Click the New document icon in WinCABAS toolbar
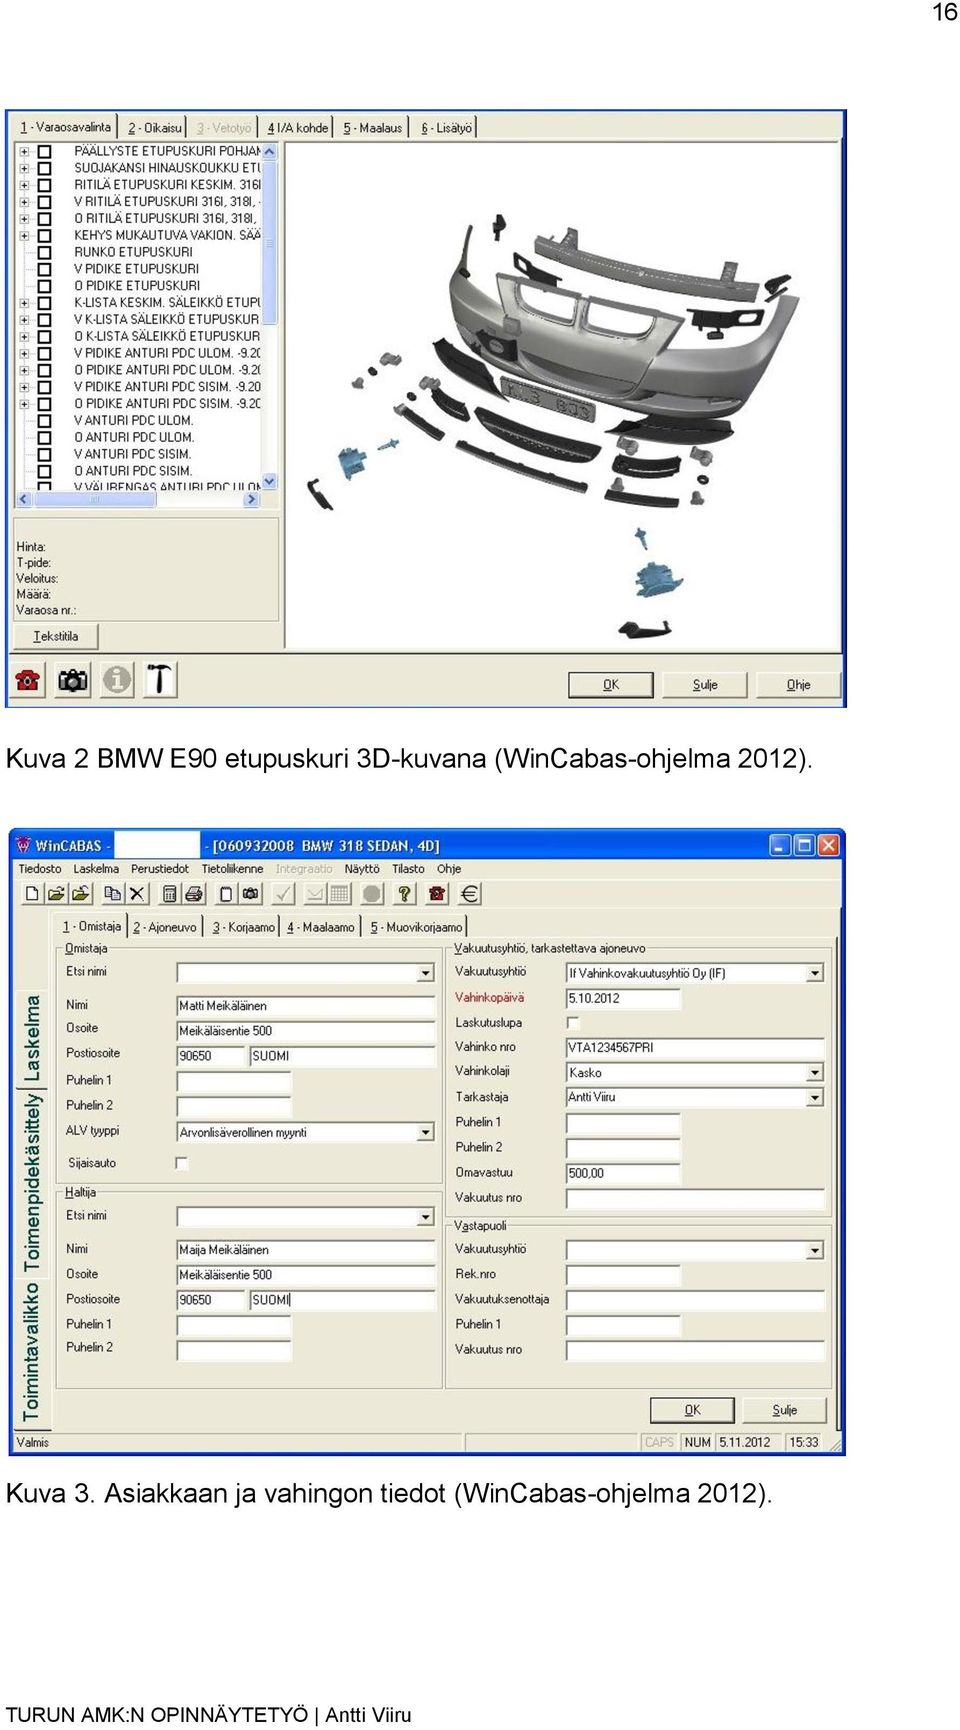This screenshot has height=1730, width=960. pos(32,894)
